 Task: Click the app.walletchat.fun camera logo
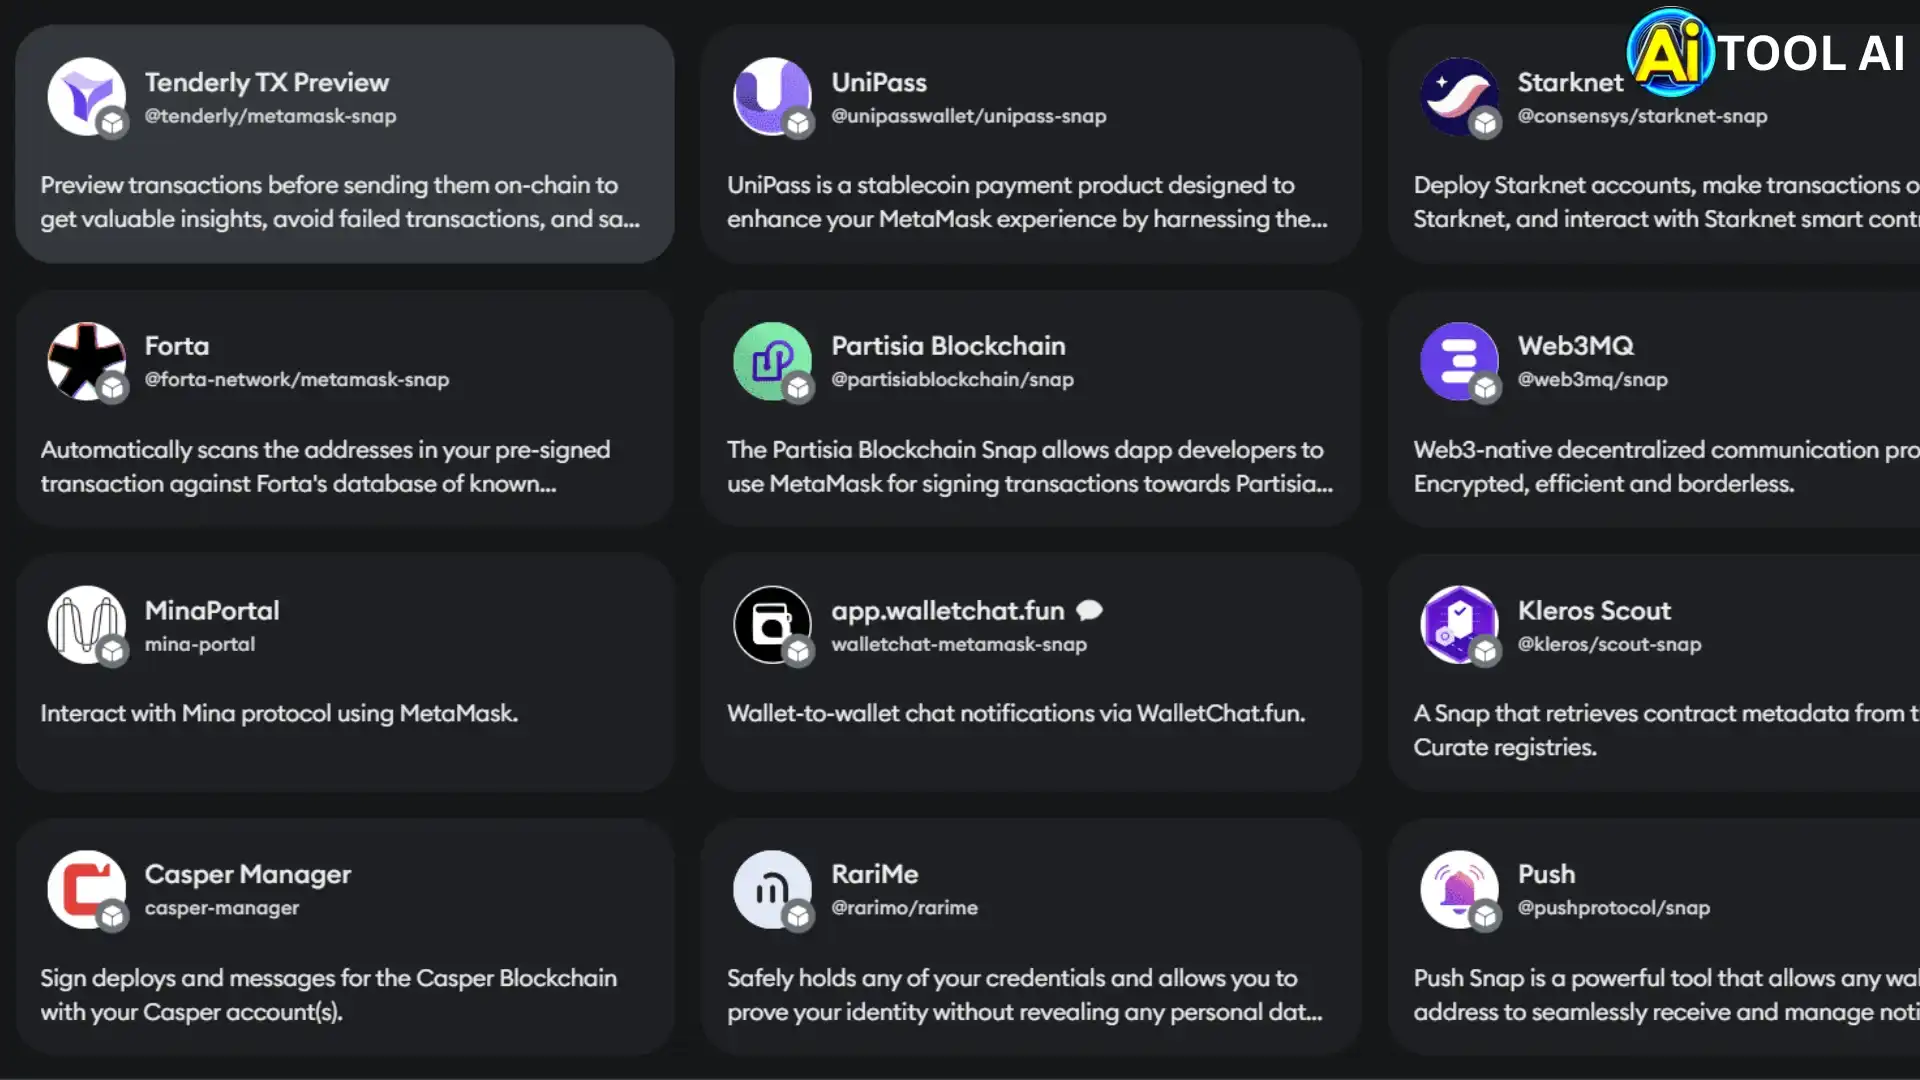tap(772, 625)
